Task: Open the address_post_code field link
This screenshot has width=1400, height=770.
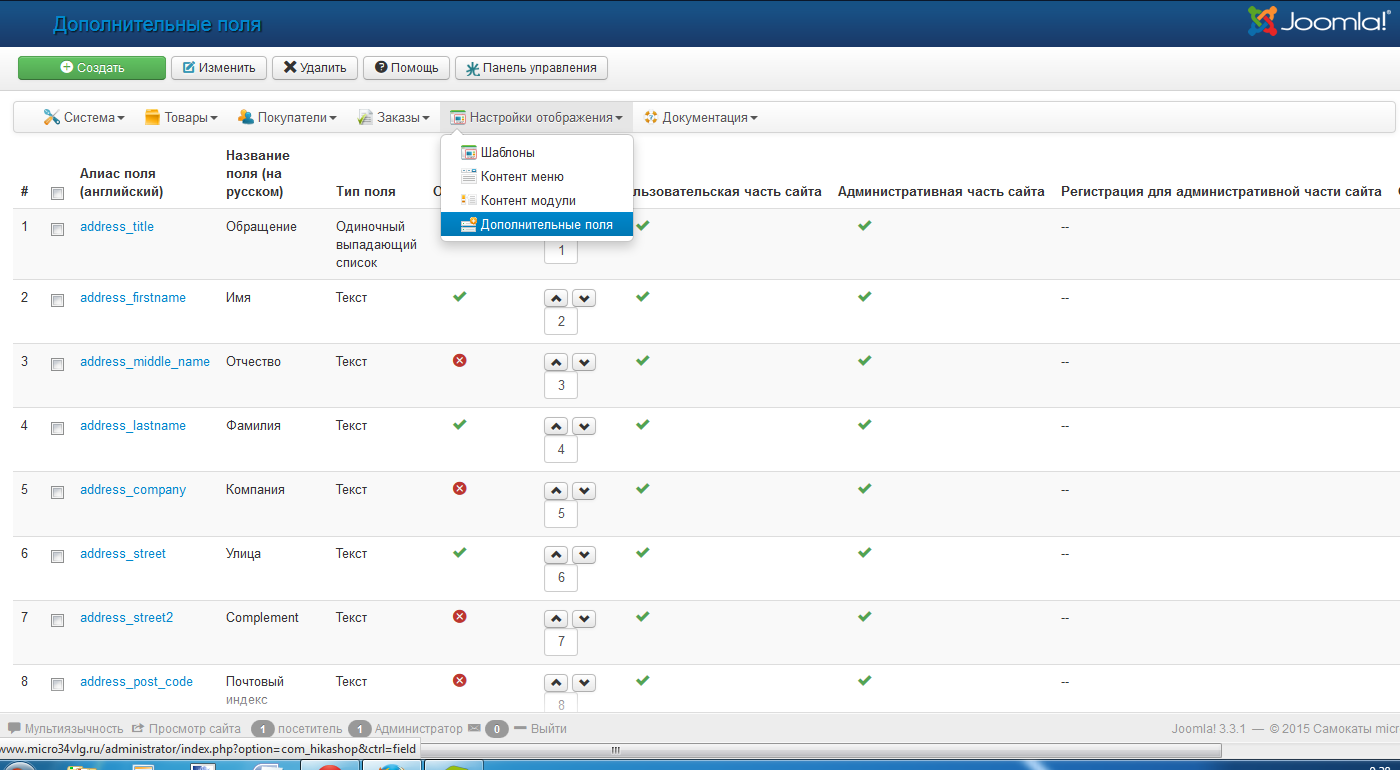Action: [x=136, y=682]
